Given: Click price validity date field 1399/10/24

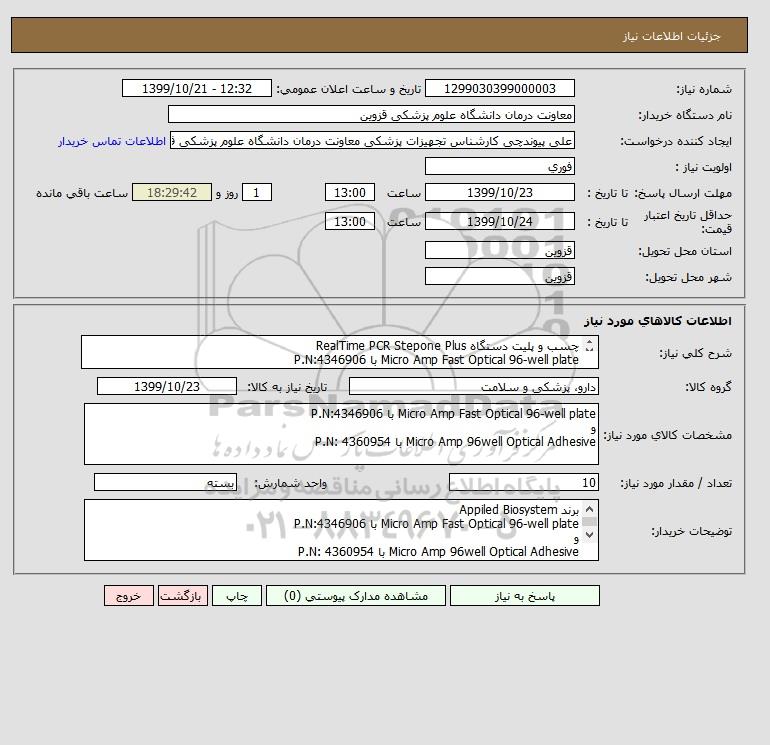Looking at the screenshot, I should click(x=499, y=221).
